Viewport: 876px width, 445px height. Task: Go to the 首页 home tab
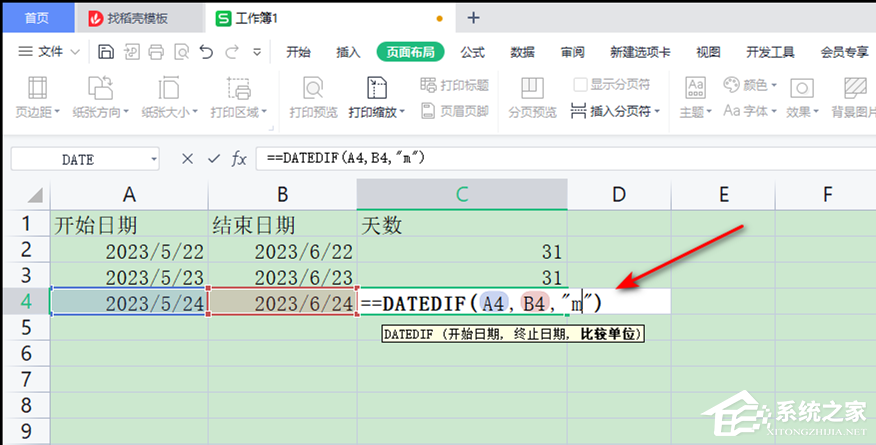click(37, 18)
